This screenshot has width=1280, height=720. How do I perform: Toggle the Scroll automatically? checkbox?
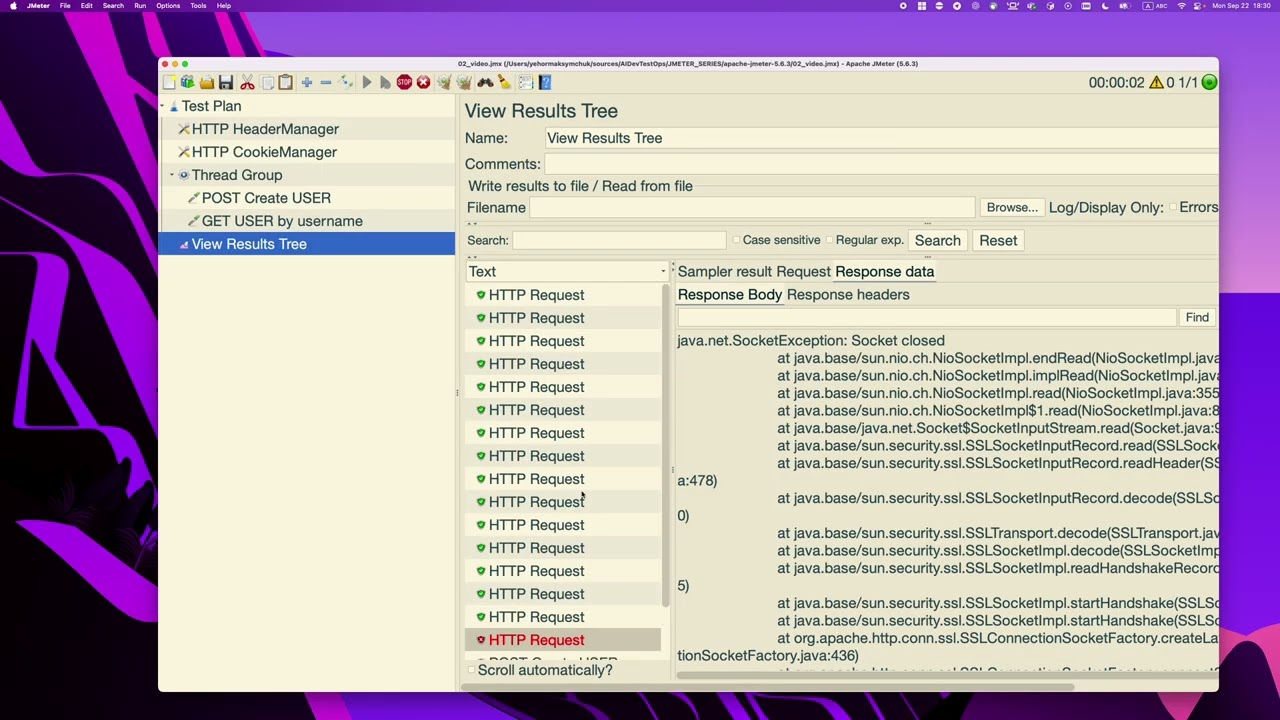pyautogui.click(x=472, y=670)
